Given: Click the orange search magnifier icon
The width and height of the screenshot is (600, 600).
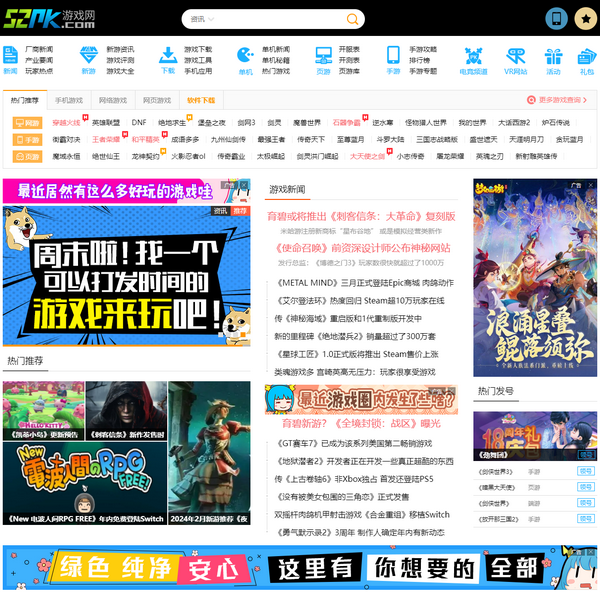Looking at the screenshot, I should click(x=353, y=19).
